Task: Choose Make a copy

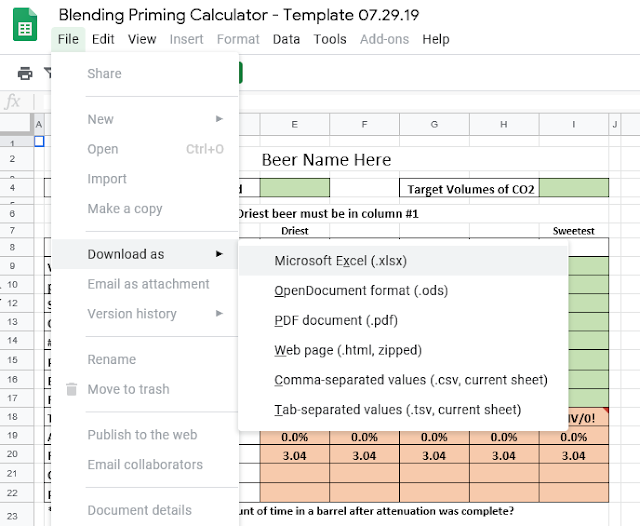Action: point(145,209)
